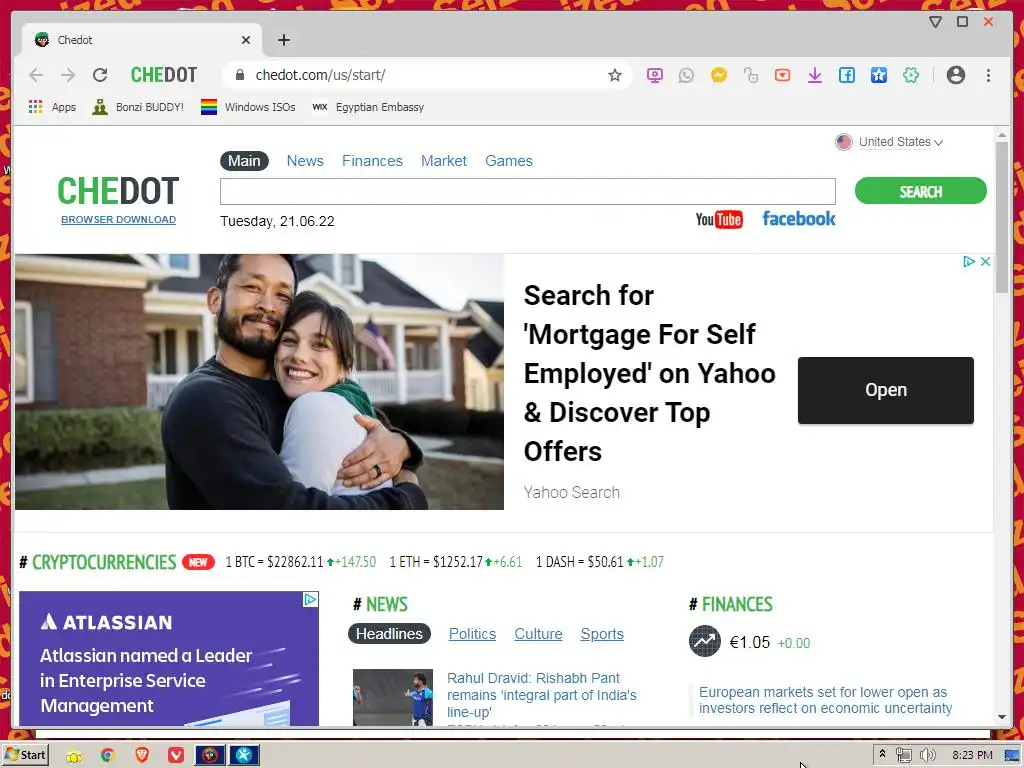Open Egyptian Embassy bookmark

click(x=368, y=107)
